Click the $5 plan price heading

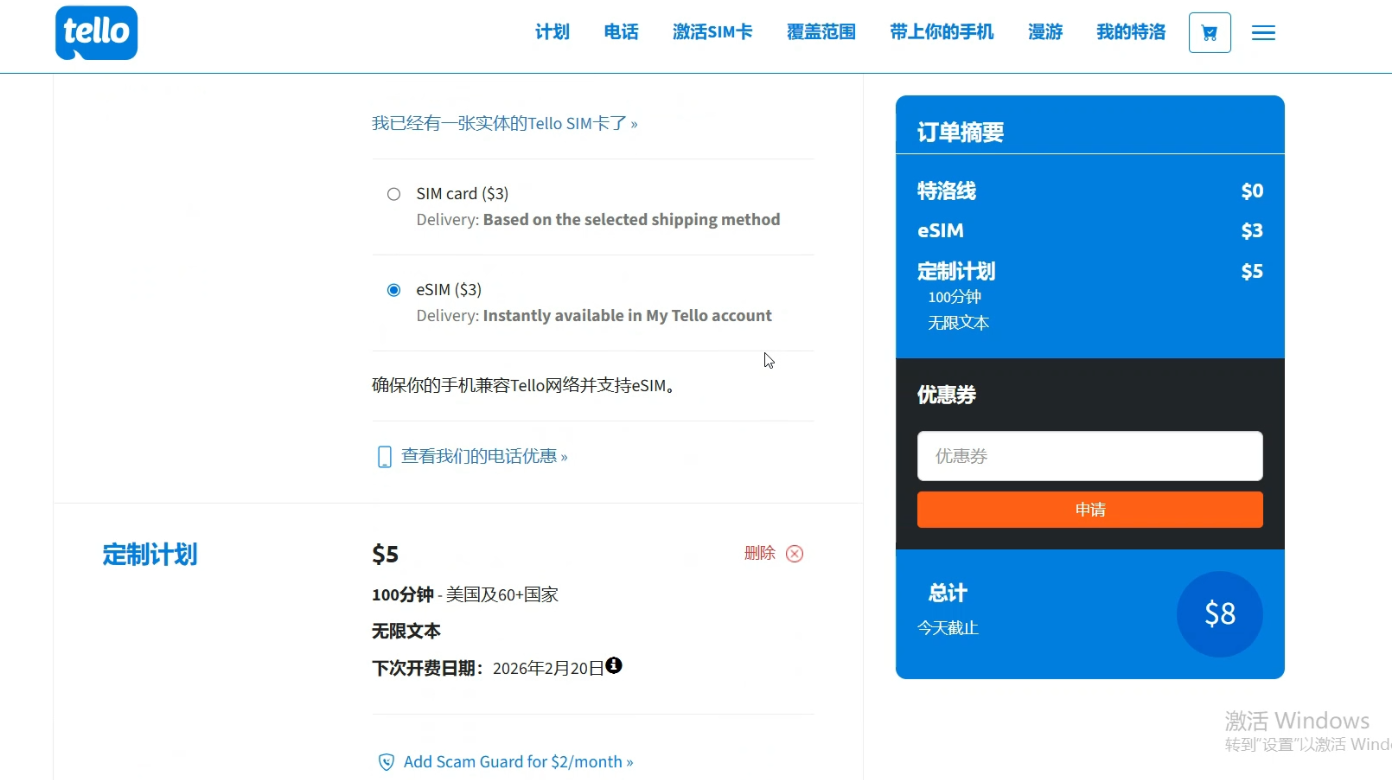pos(386,554)
